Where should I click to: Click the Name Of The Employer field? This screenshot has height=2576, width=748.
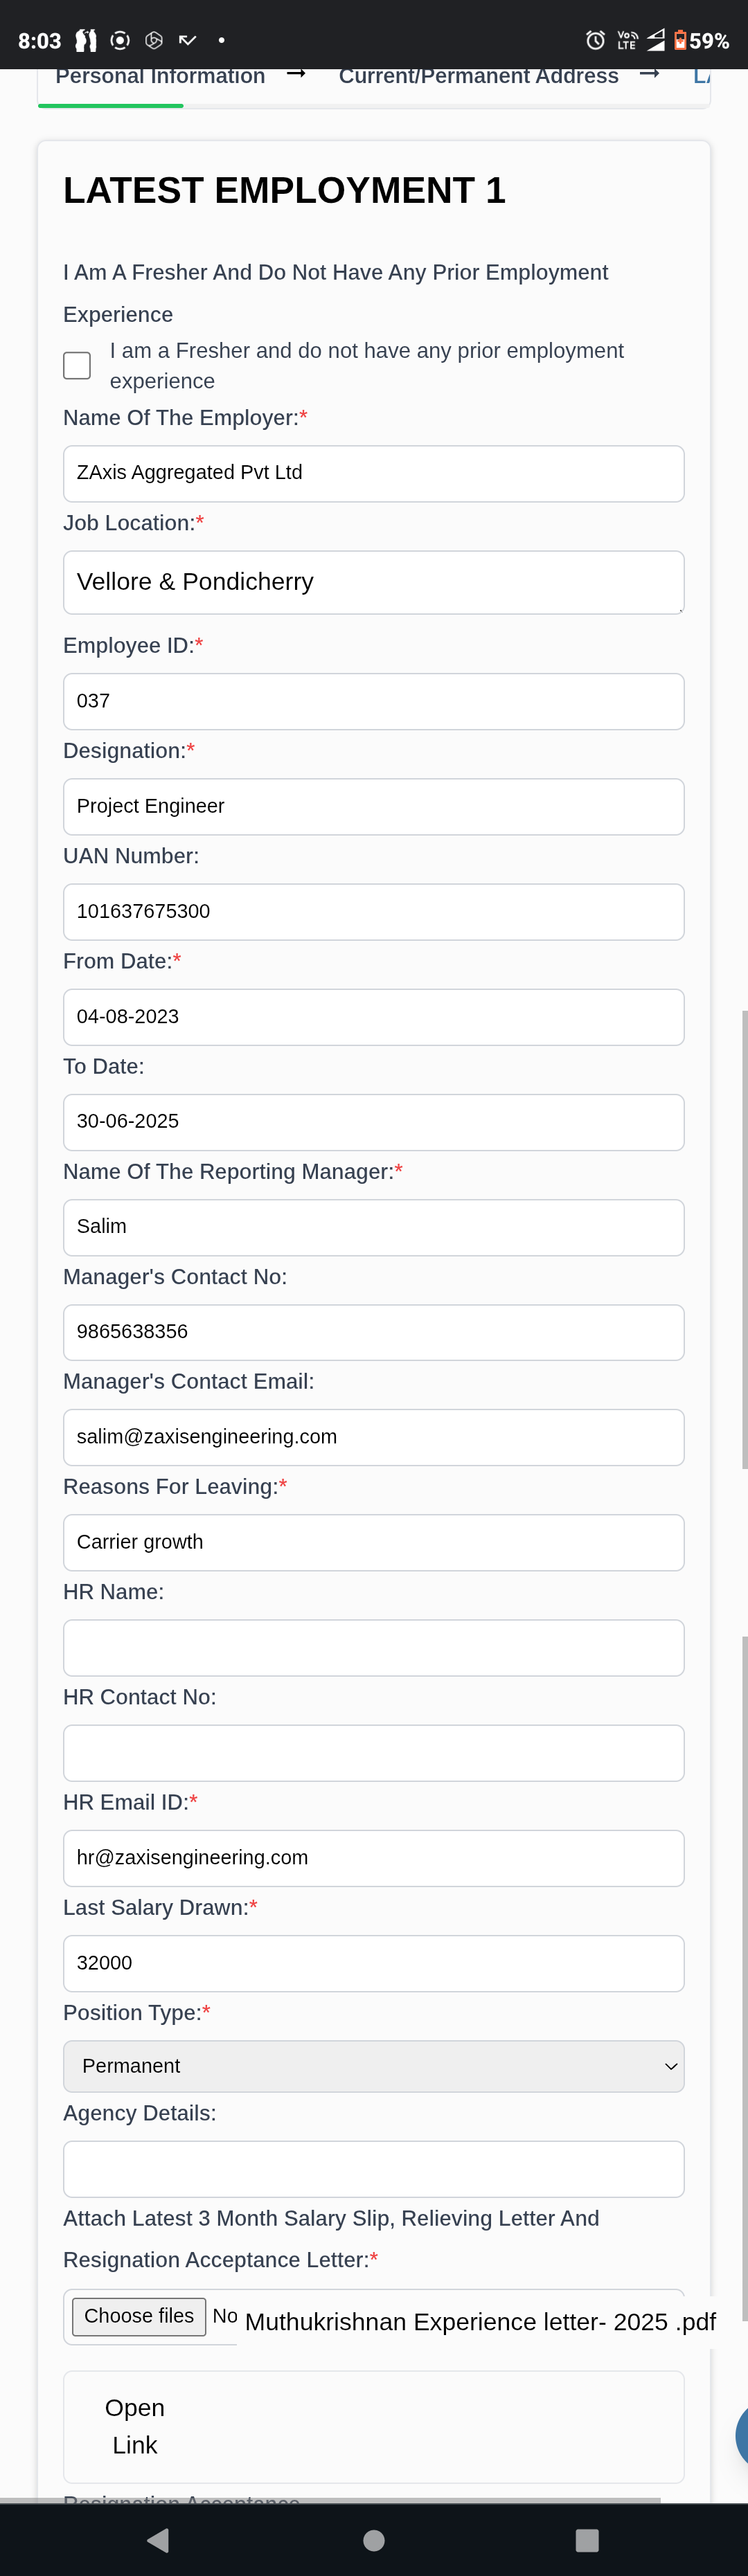pos(373,473)
